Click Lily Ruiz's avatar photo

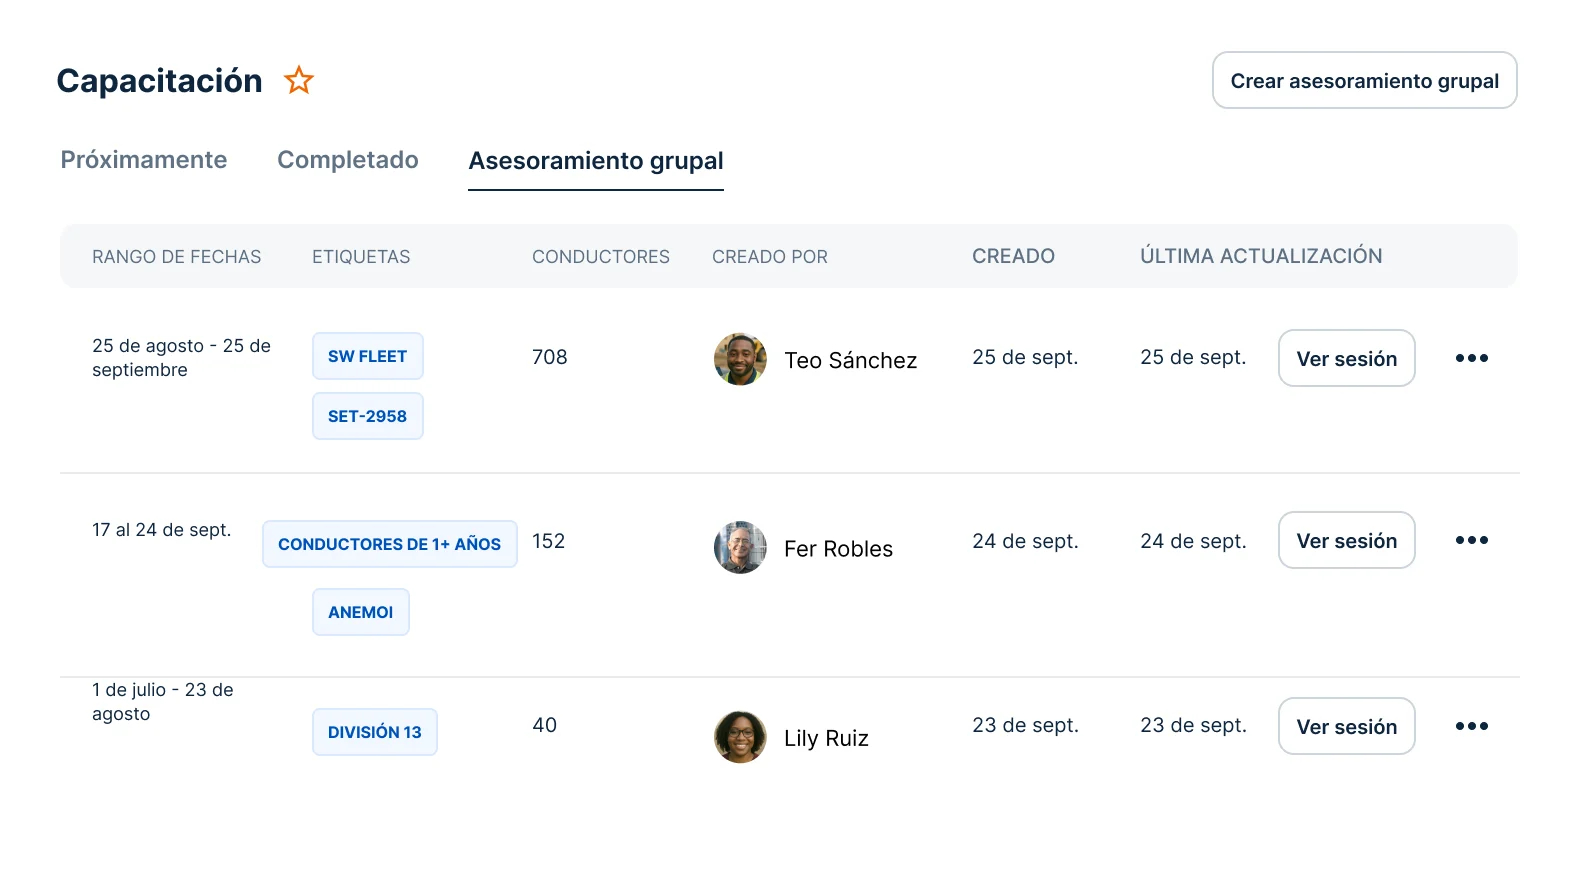click(740, 737)
